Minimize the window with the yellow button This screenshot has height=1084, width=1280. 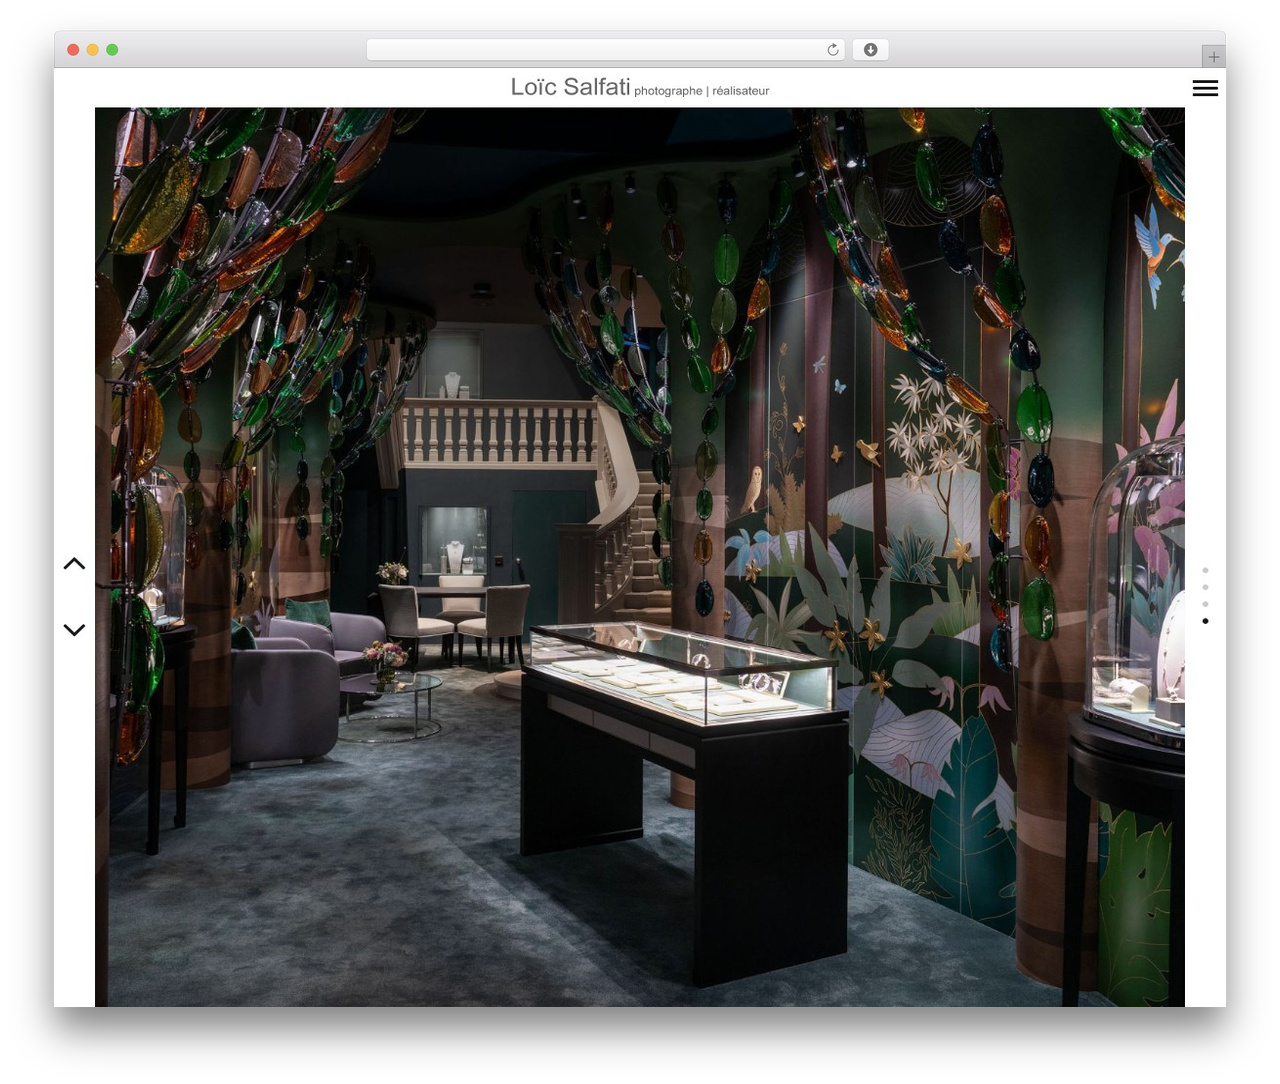[x=92, y=50]
